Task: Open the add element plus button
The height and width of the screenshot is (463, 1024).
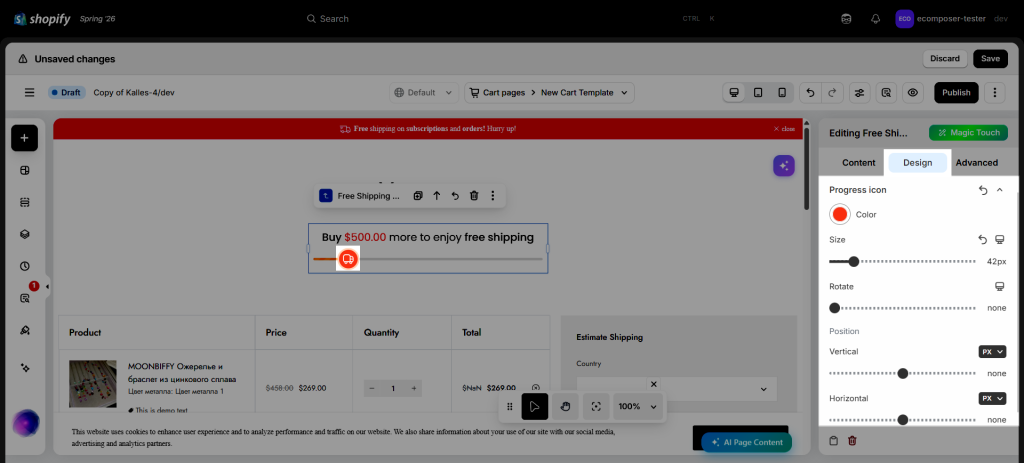Action: click(x=24, y=138)
